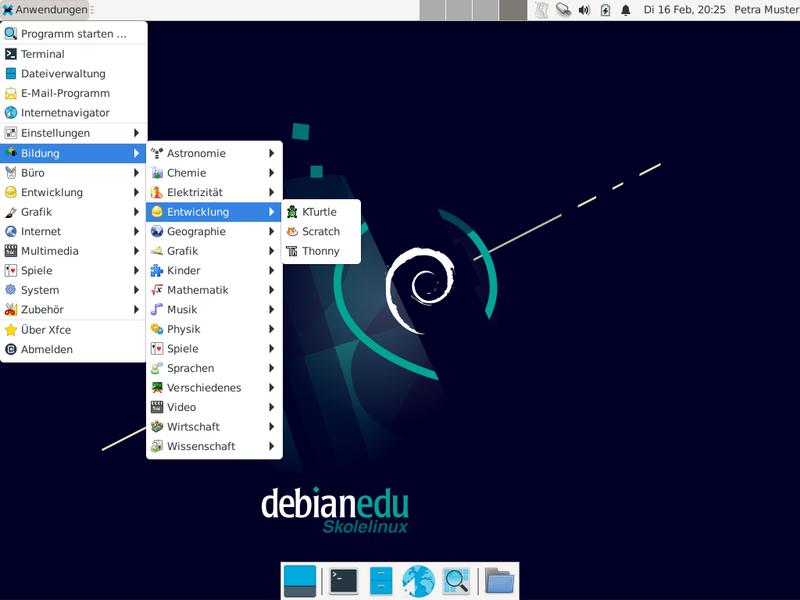Image resolution: width=800 pixels, height=600 pixels.
Task: Open the Verschiedenes category
Action: [x=214, y=388]
